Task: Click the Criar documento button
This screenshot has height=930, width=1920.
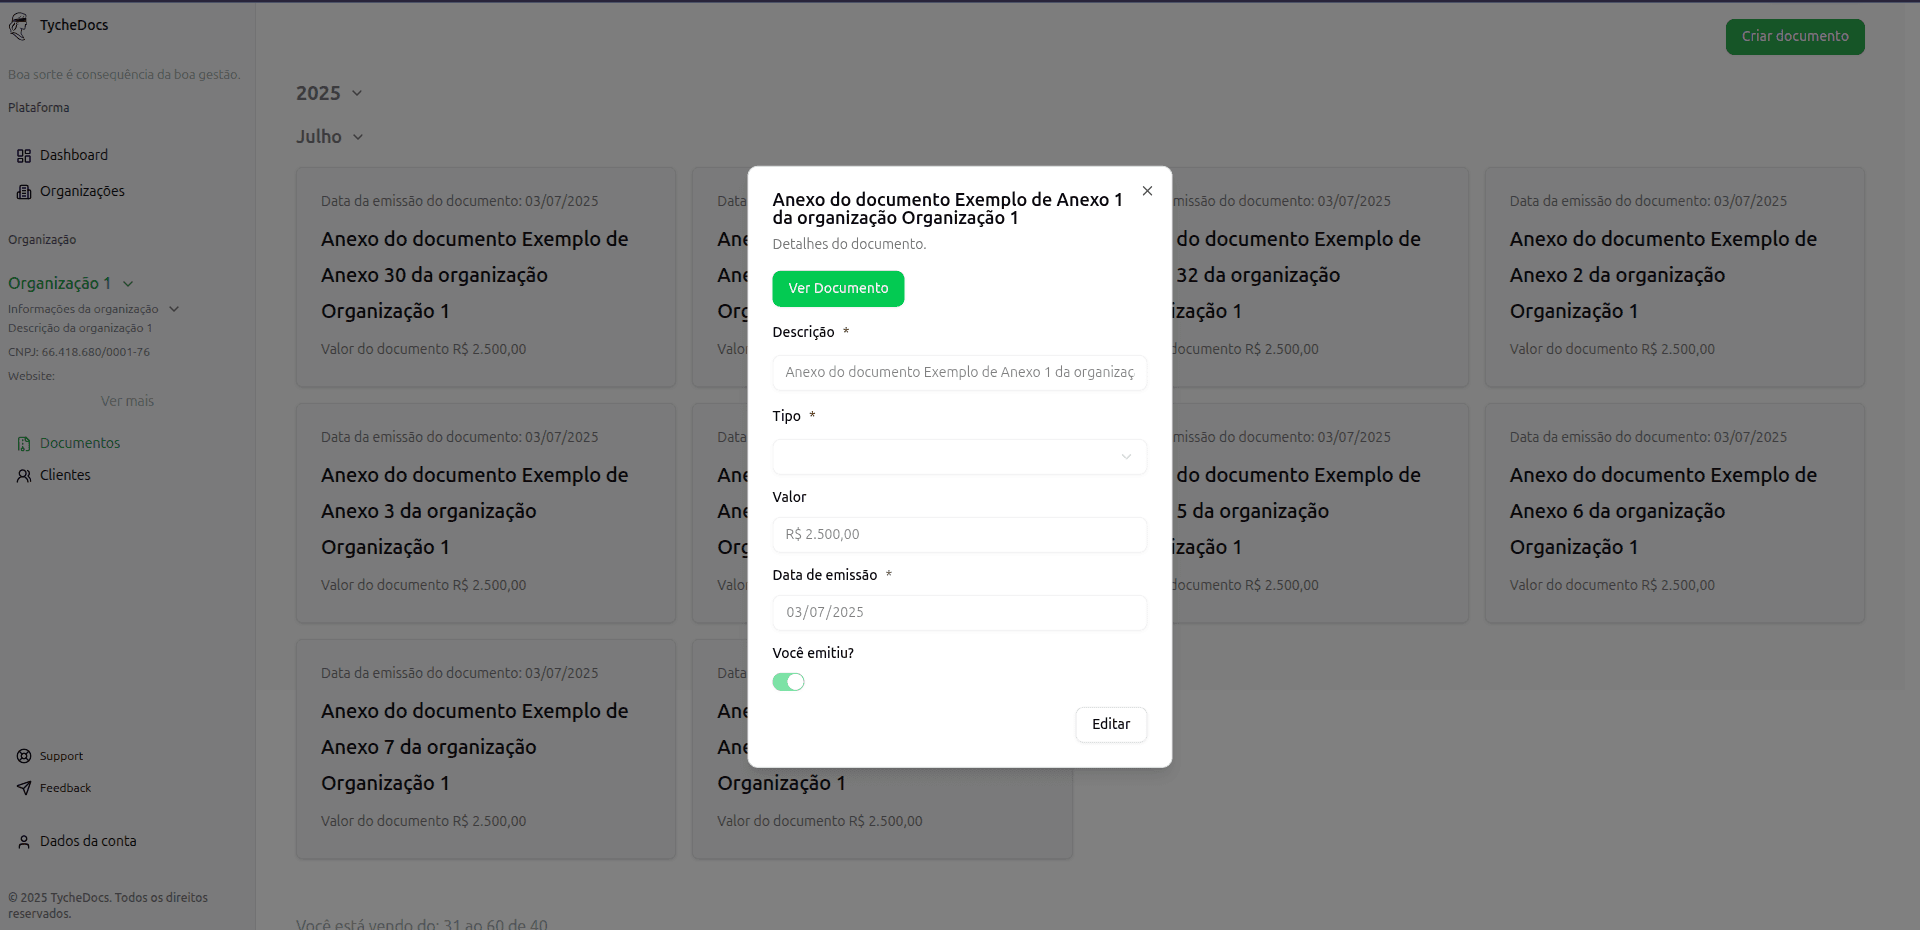Action: click(x=1794, y=37)
